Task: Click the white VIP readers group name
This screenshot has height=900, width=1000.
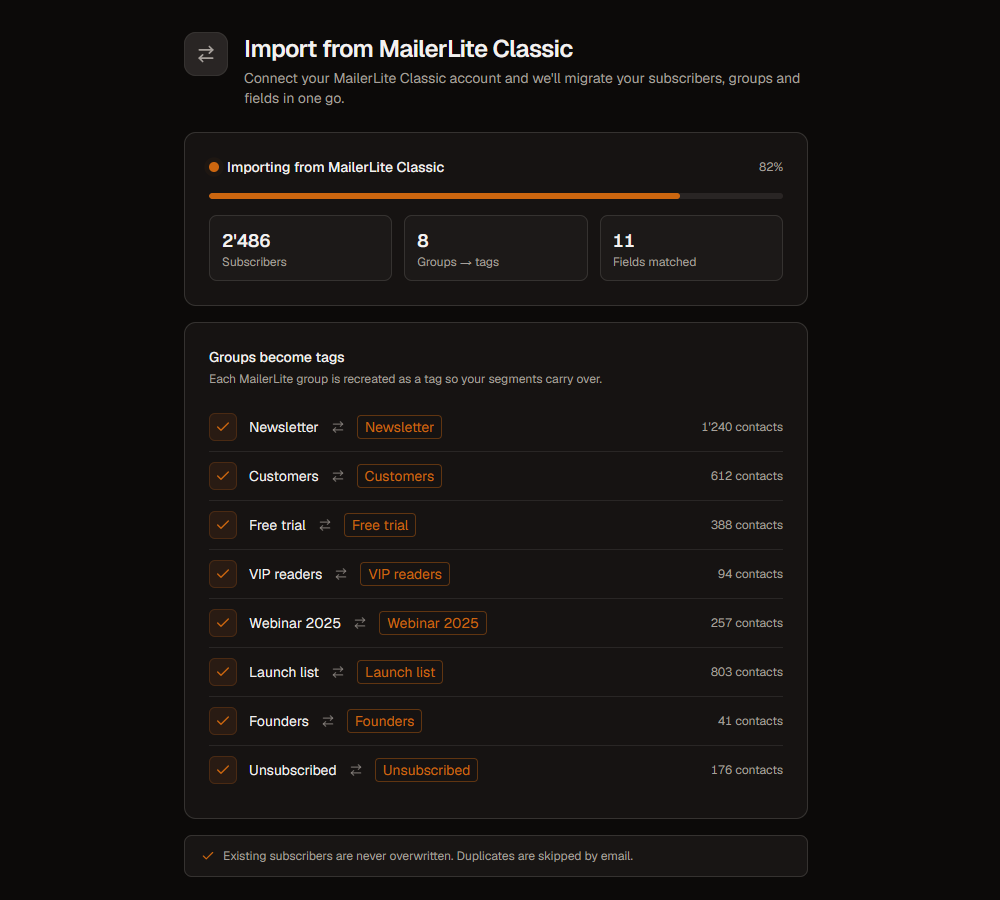Action: tap(286, 574)
